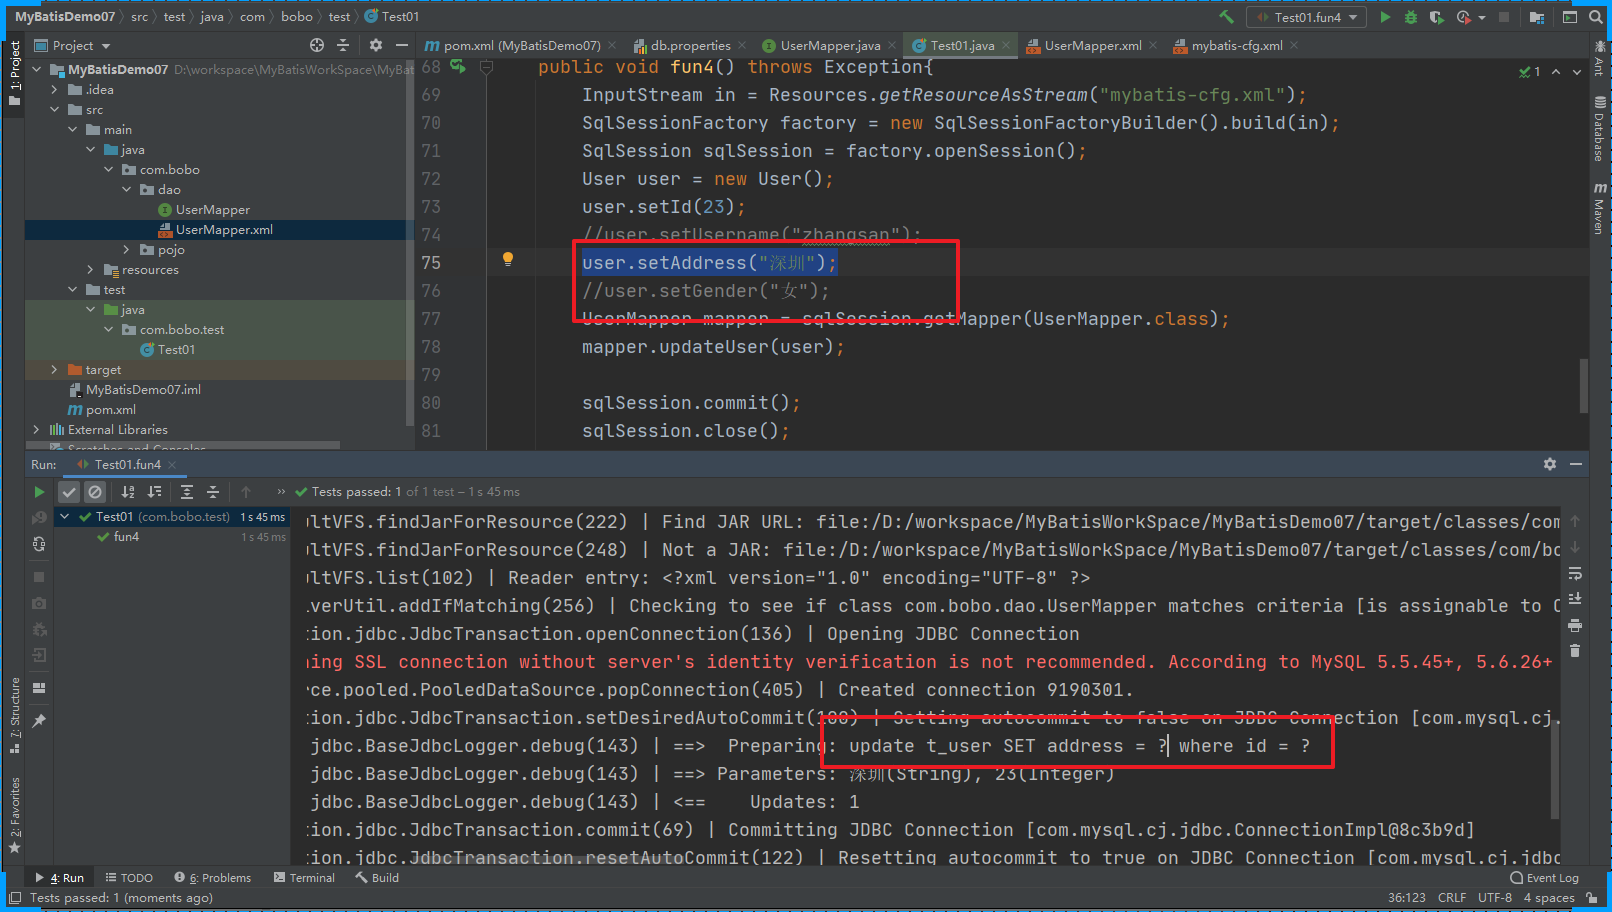The height and width of the screenshot is (912, 1612).
Task: Click the Search Everywhere magnifier icon
Action: (1596, 17)
